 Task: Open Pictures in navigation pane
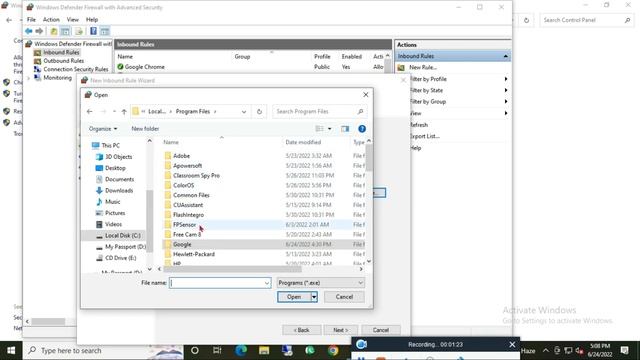[115, 213]
